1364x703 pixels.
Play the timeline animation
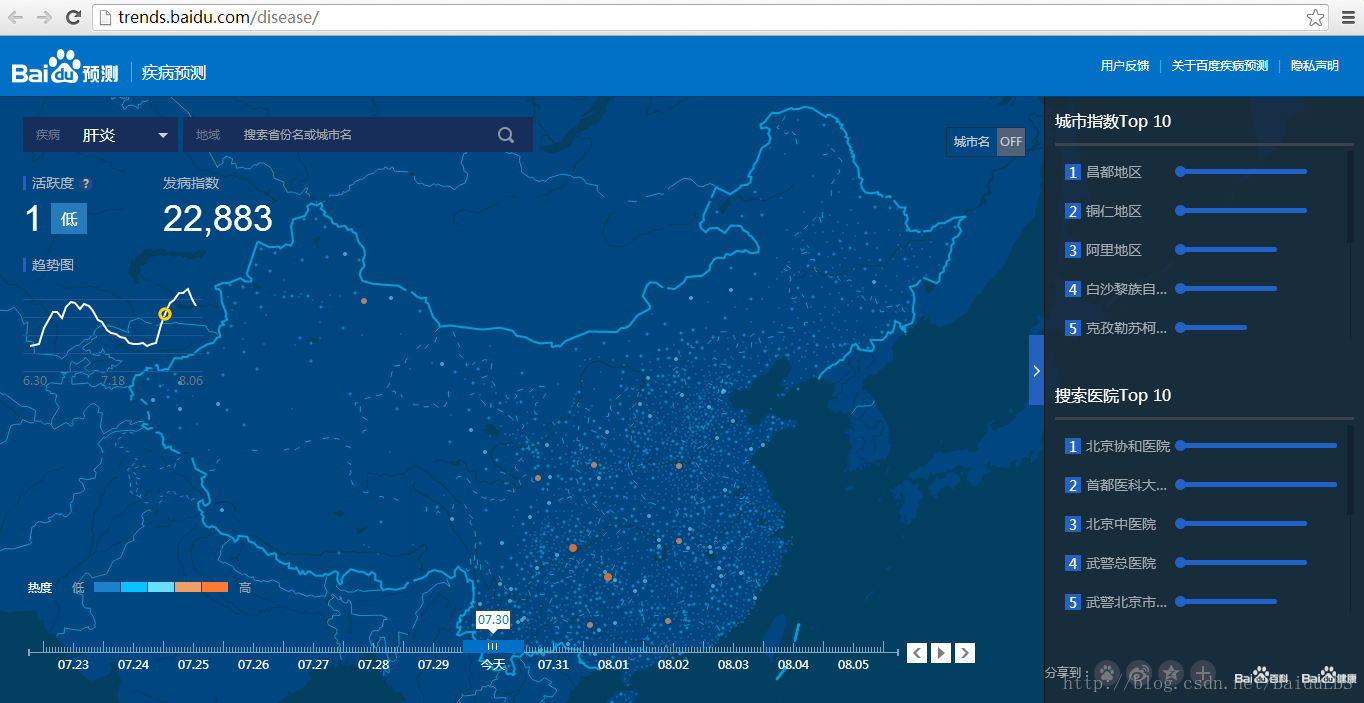point(941,653)
